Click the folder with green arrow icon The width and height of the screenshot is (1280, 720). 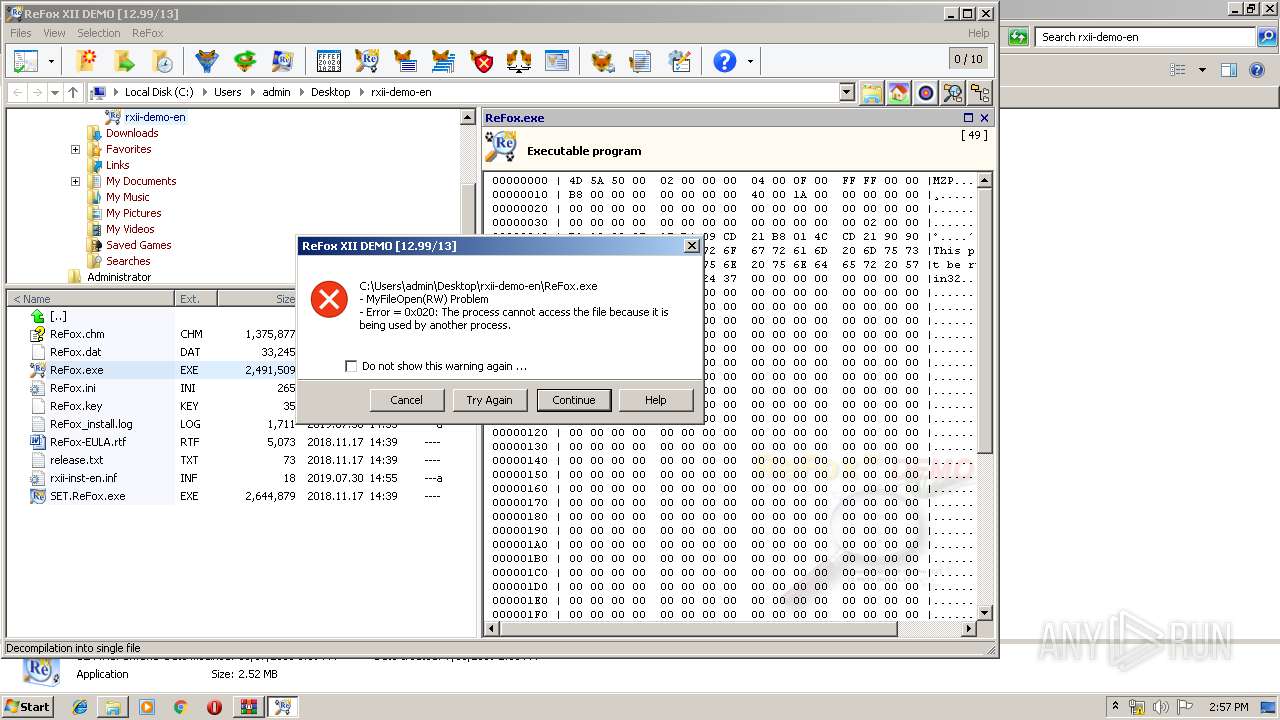click(x=124, y=61)
